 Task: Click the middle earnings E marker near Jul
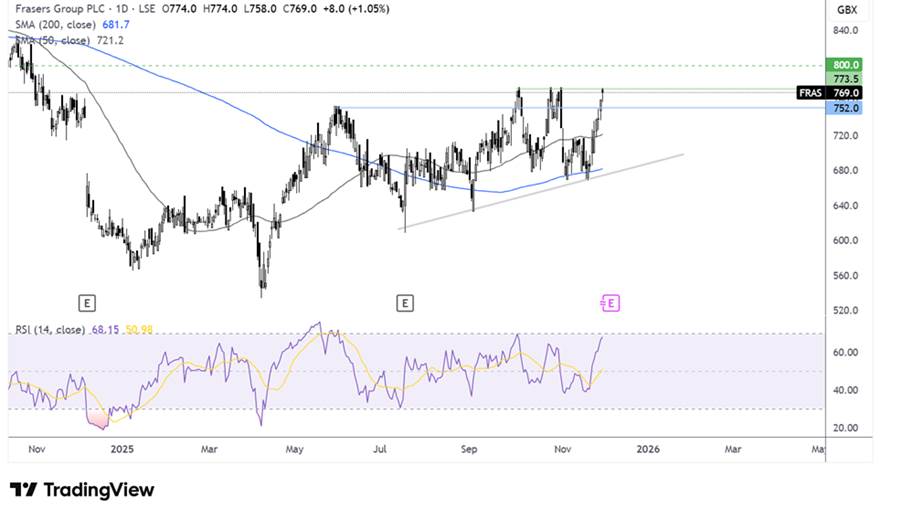(x=404, y=301)
